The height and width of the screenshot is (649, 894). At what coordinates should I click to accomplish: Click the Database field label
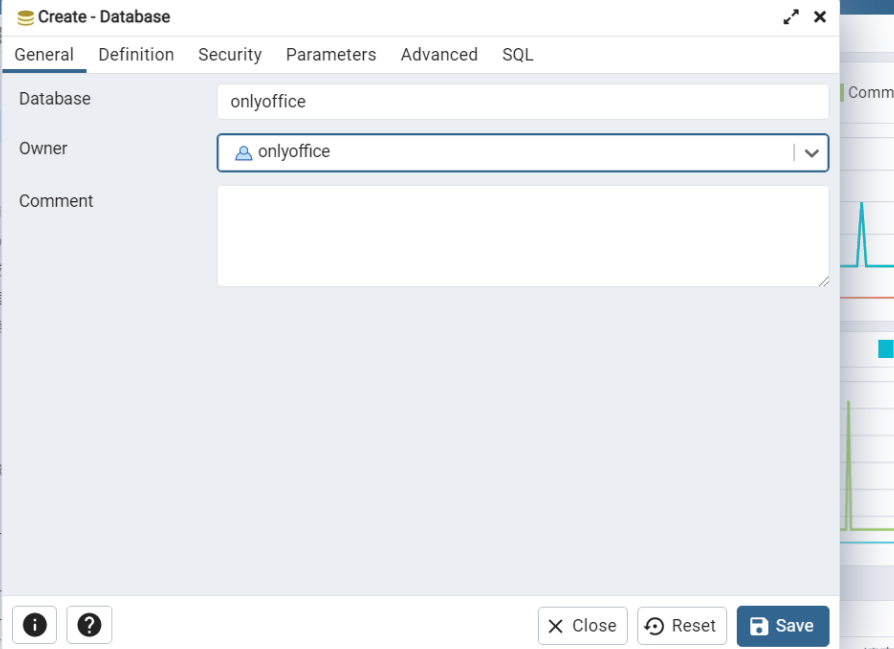[55, 99]
